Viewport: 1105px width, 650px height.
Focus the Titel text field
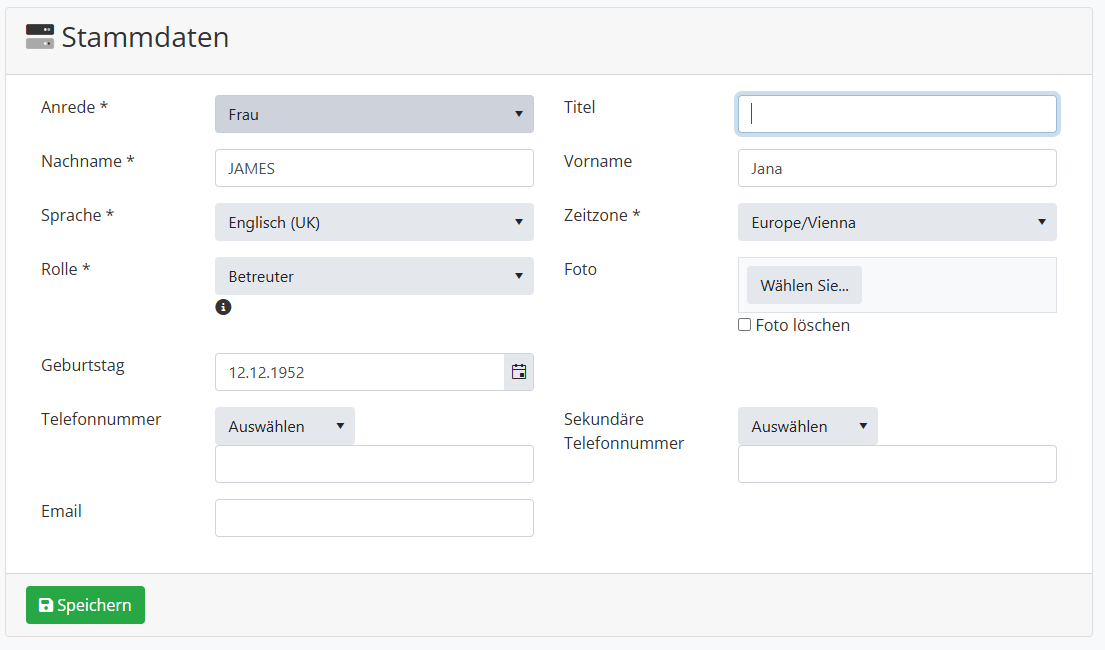coord(896,114)
